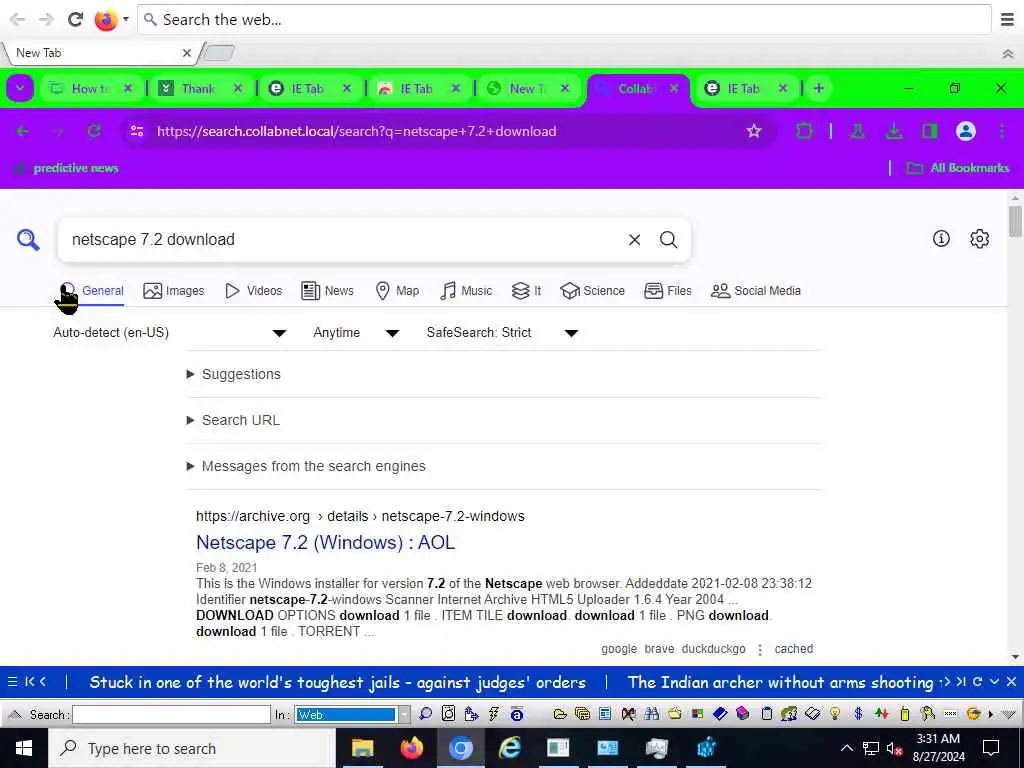Open result options three-dot icon
This screenshot has height=768, width=1024.
(x=760, y=649)
